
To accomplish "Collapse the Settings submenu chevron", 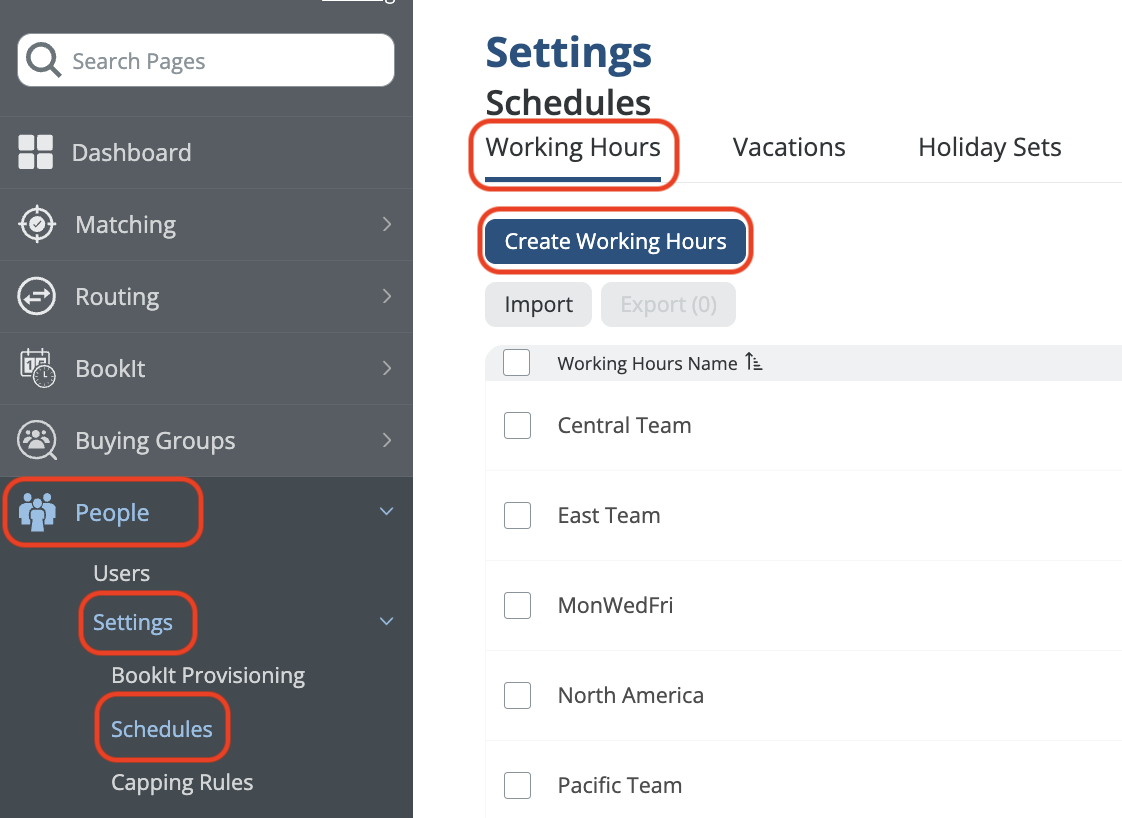I will coord(387,622).
